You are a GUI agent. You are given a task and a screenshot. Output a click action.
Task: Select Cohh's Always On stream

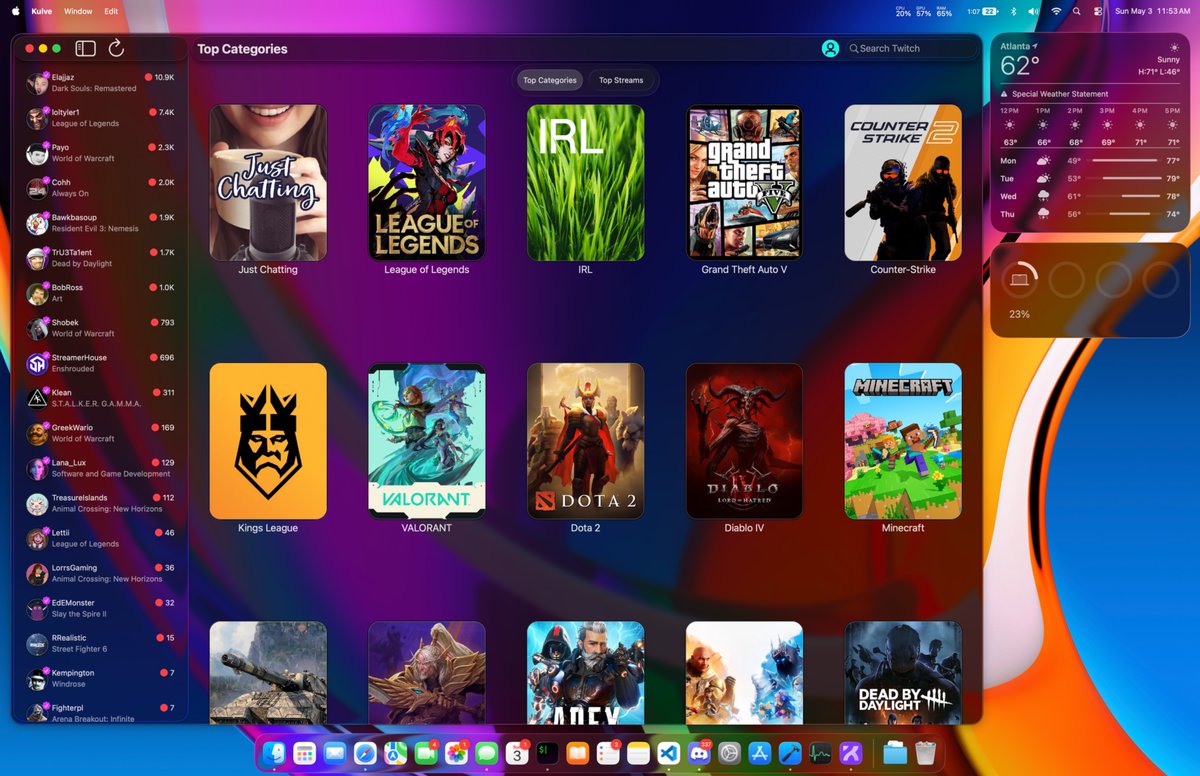[100, 188]
